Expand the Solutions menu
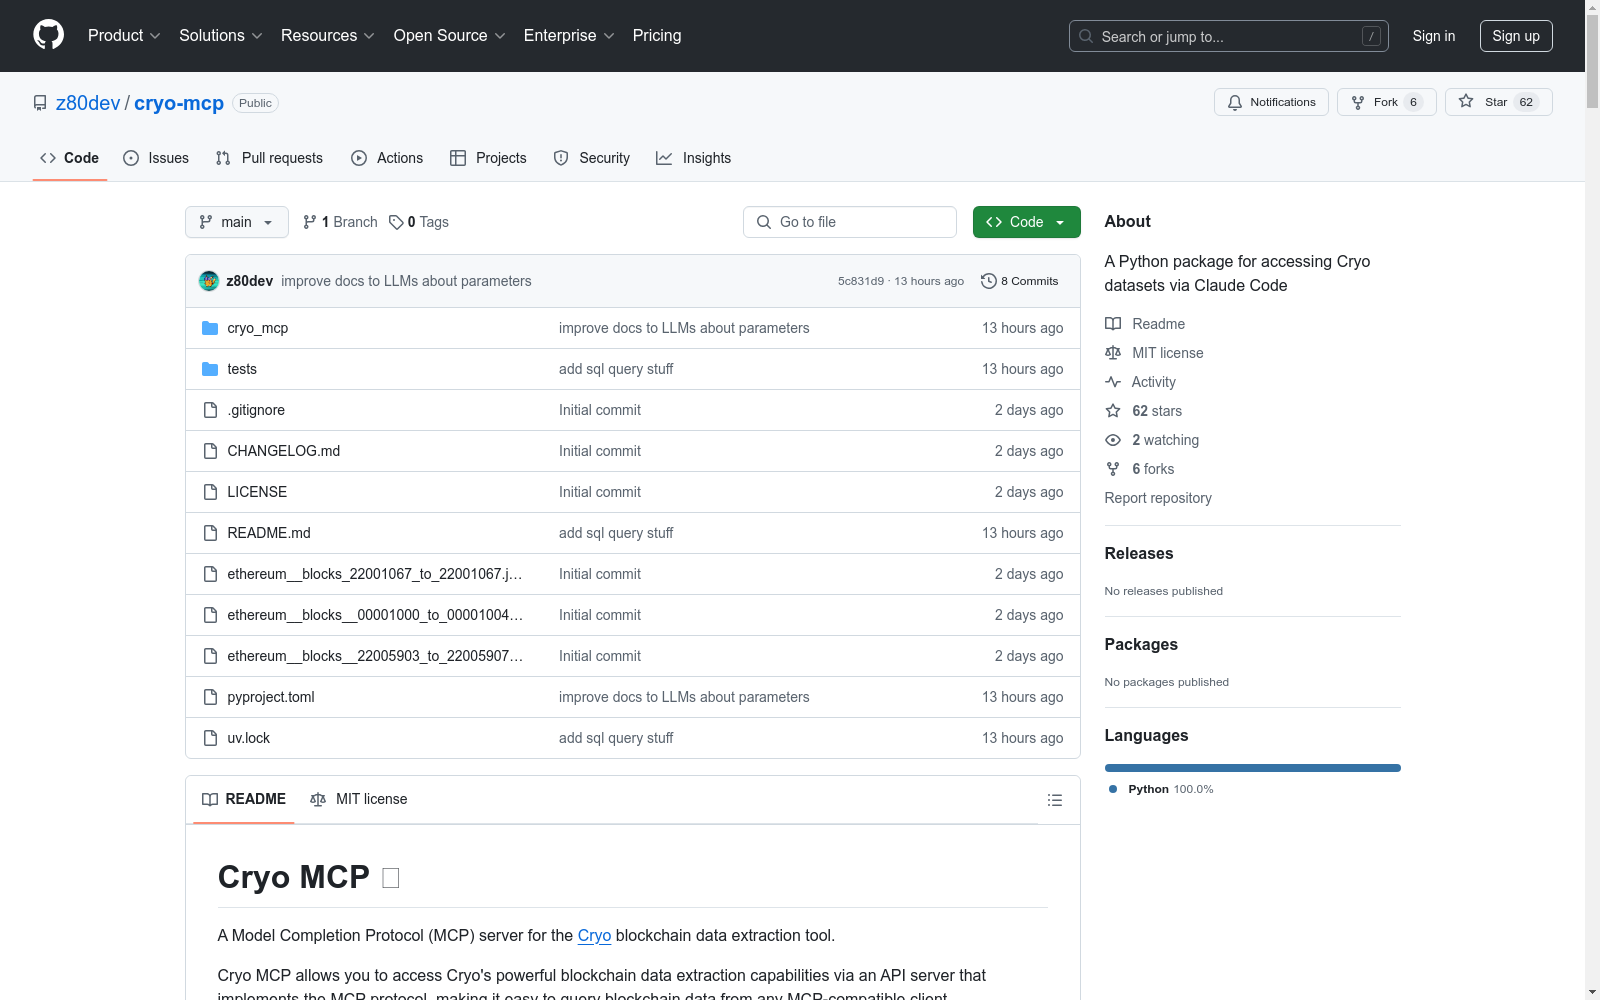1600x1000 pixels. click(x=221, y=35)
